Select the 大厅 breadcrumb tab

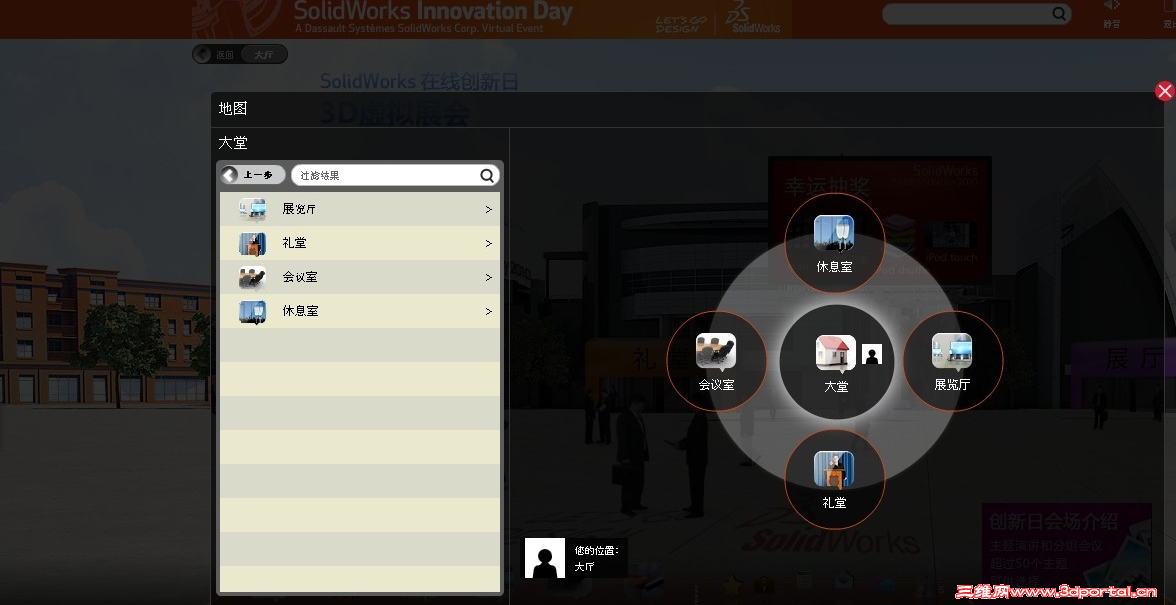[264, 54]
